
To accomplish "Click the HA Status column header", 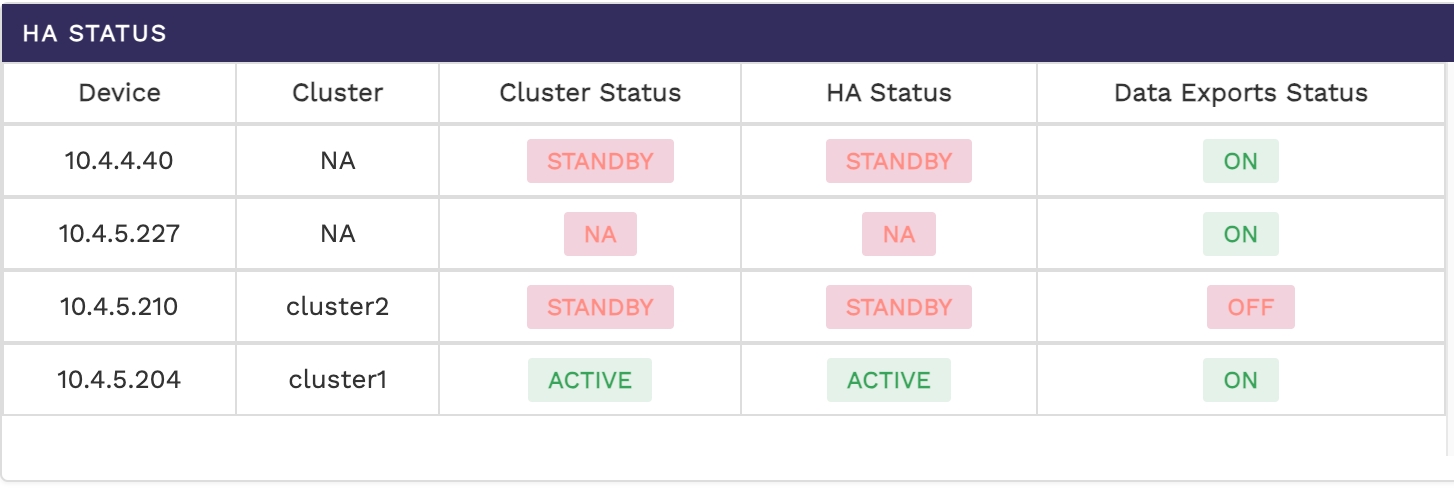I will click(x=888, y=93).
